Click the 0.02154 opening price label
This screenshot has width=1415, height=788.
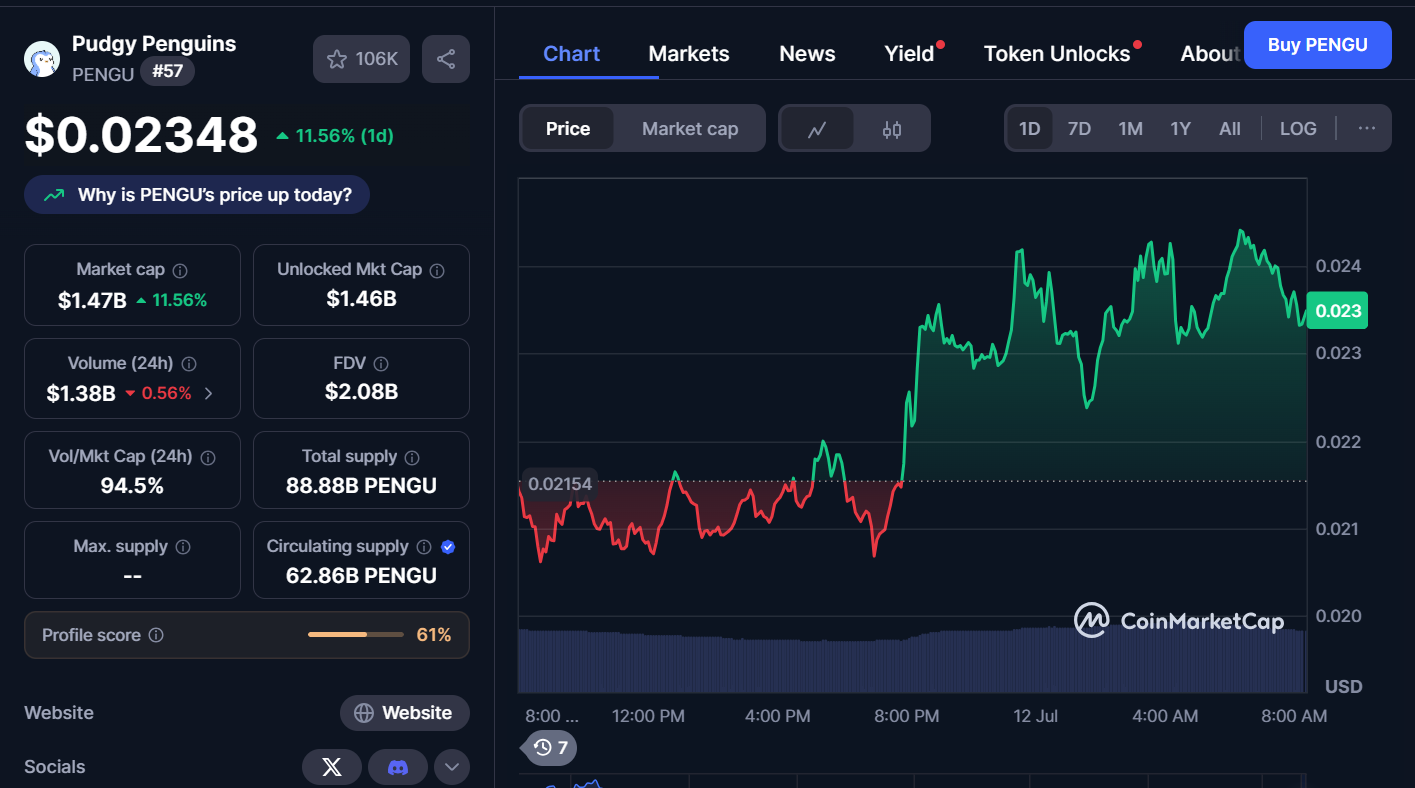click(560, 484)
